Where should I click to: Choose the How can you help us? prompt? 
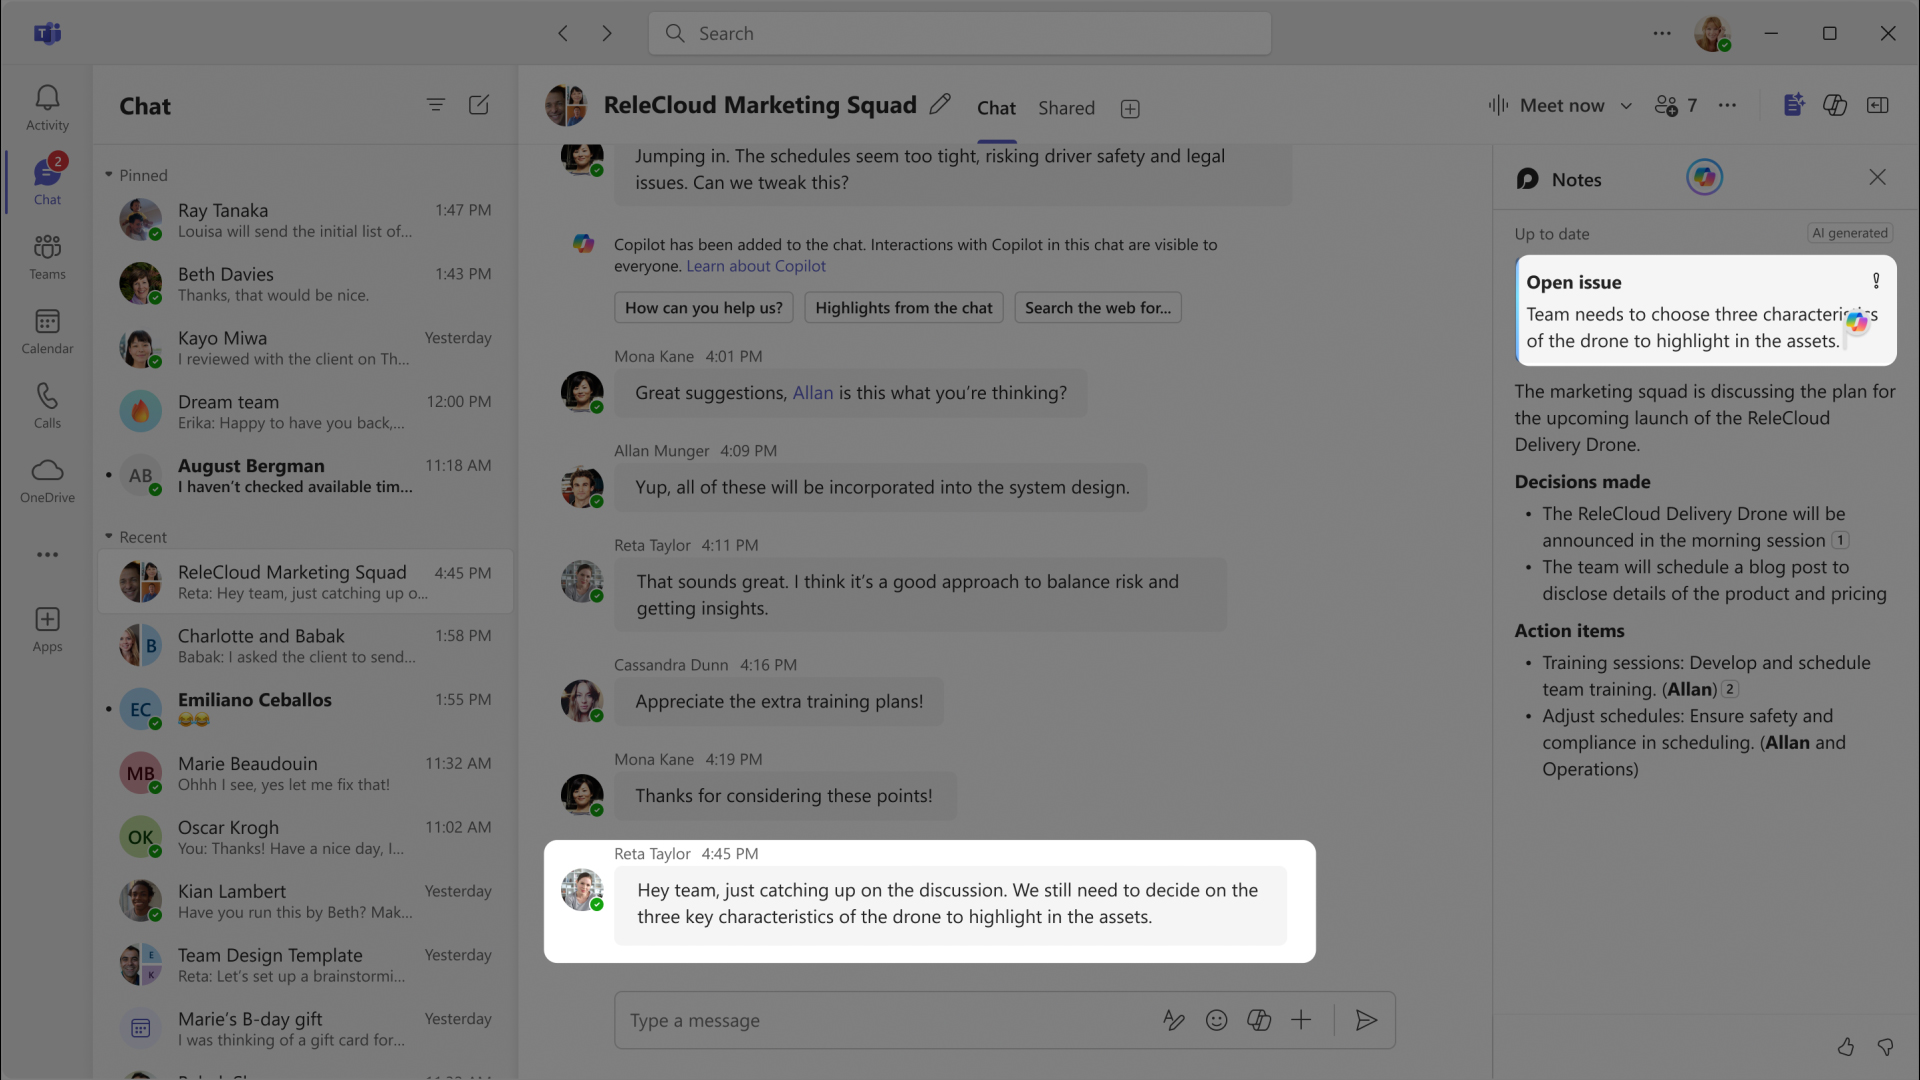coord(704,308)
